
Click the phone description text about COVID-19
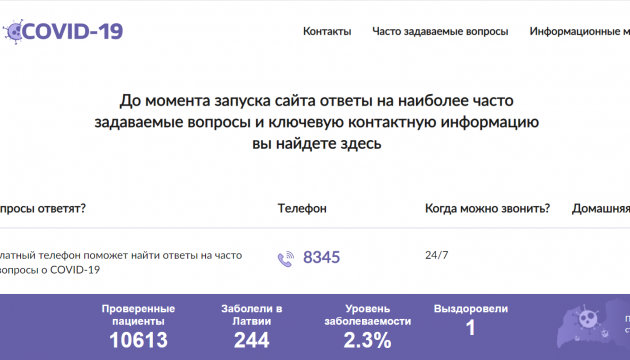[x=121, y=262]
